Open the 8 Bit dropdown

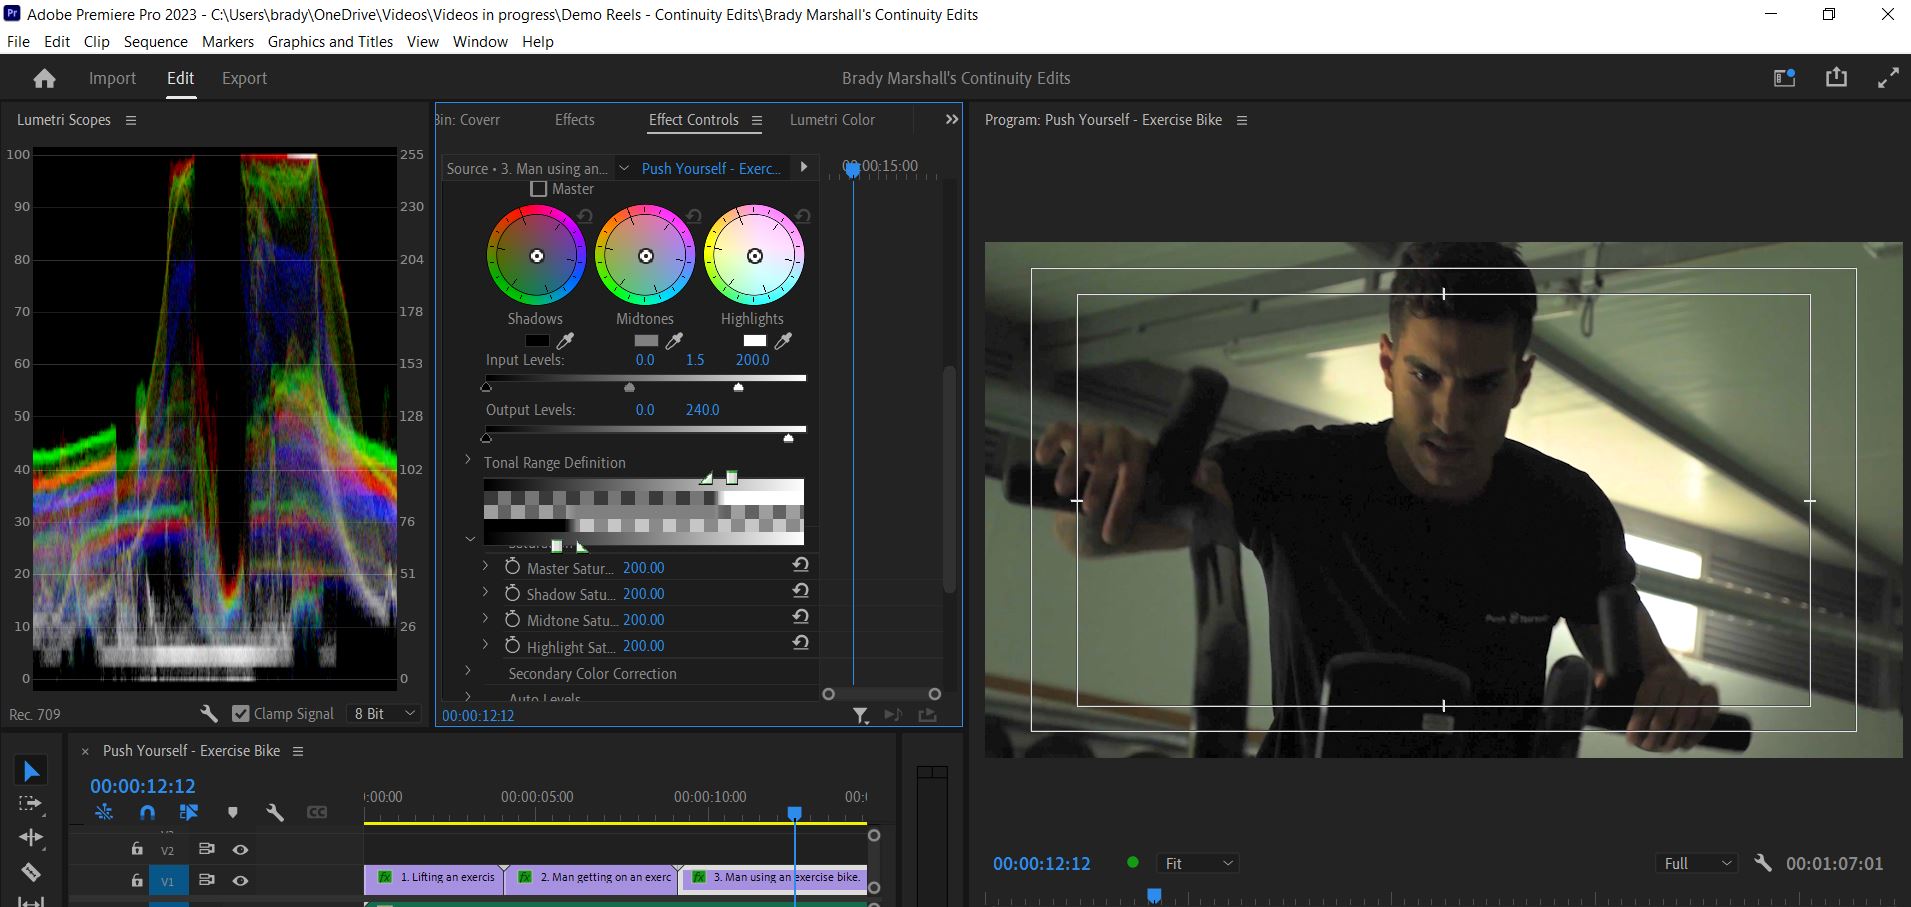[x=384, y=713]
